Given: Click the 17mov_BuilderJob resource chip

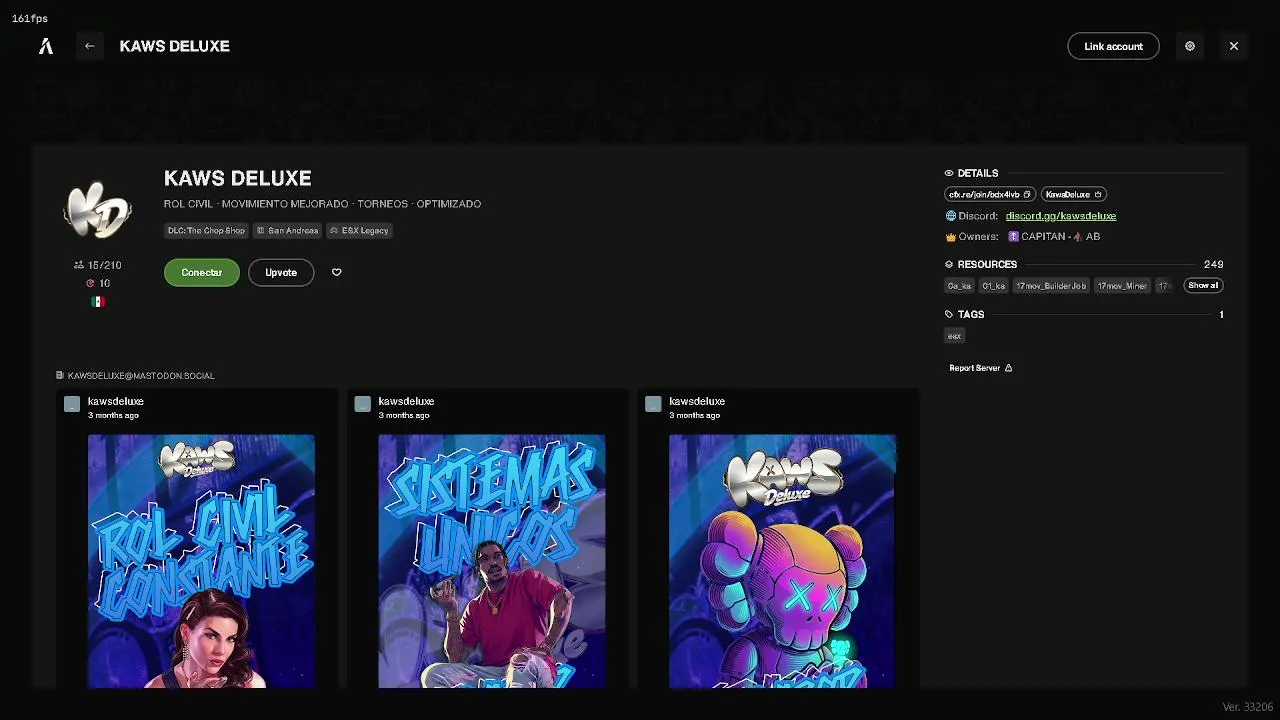Looking at the screenshot, I should pyautogui.click(x=1051, y=286).
